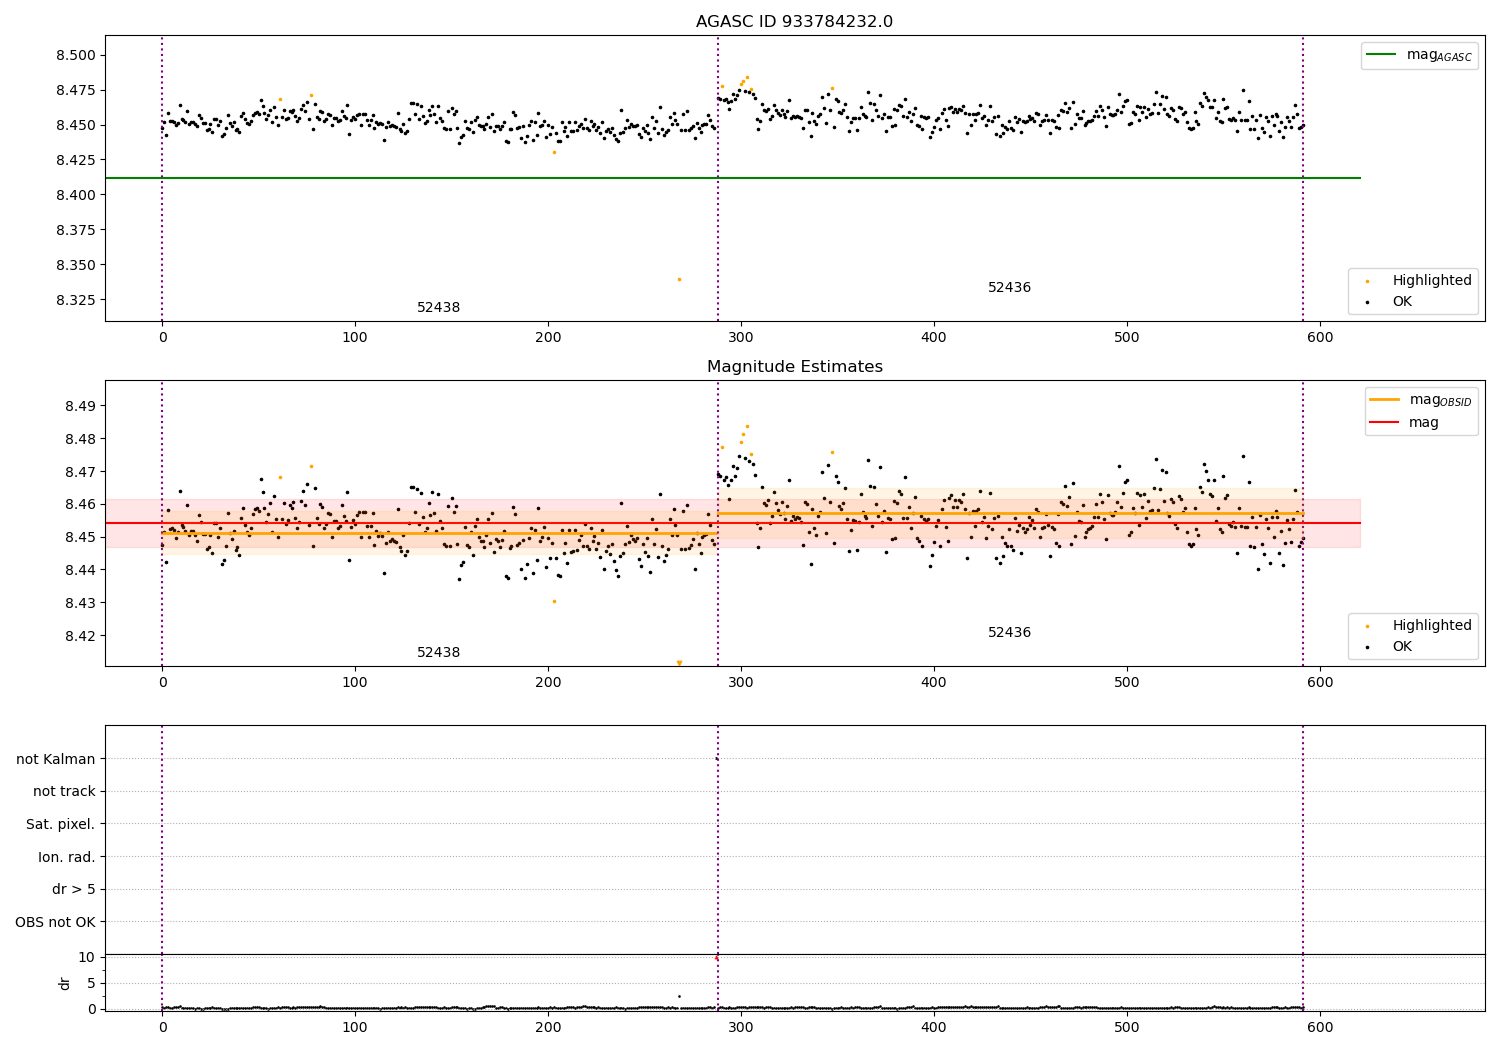The image size is (1500, 1050).
Task: Click the 300 x-tick label under the top plot
Action: 741,339
